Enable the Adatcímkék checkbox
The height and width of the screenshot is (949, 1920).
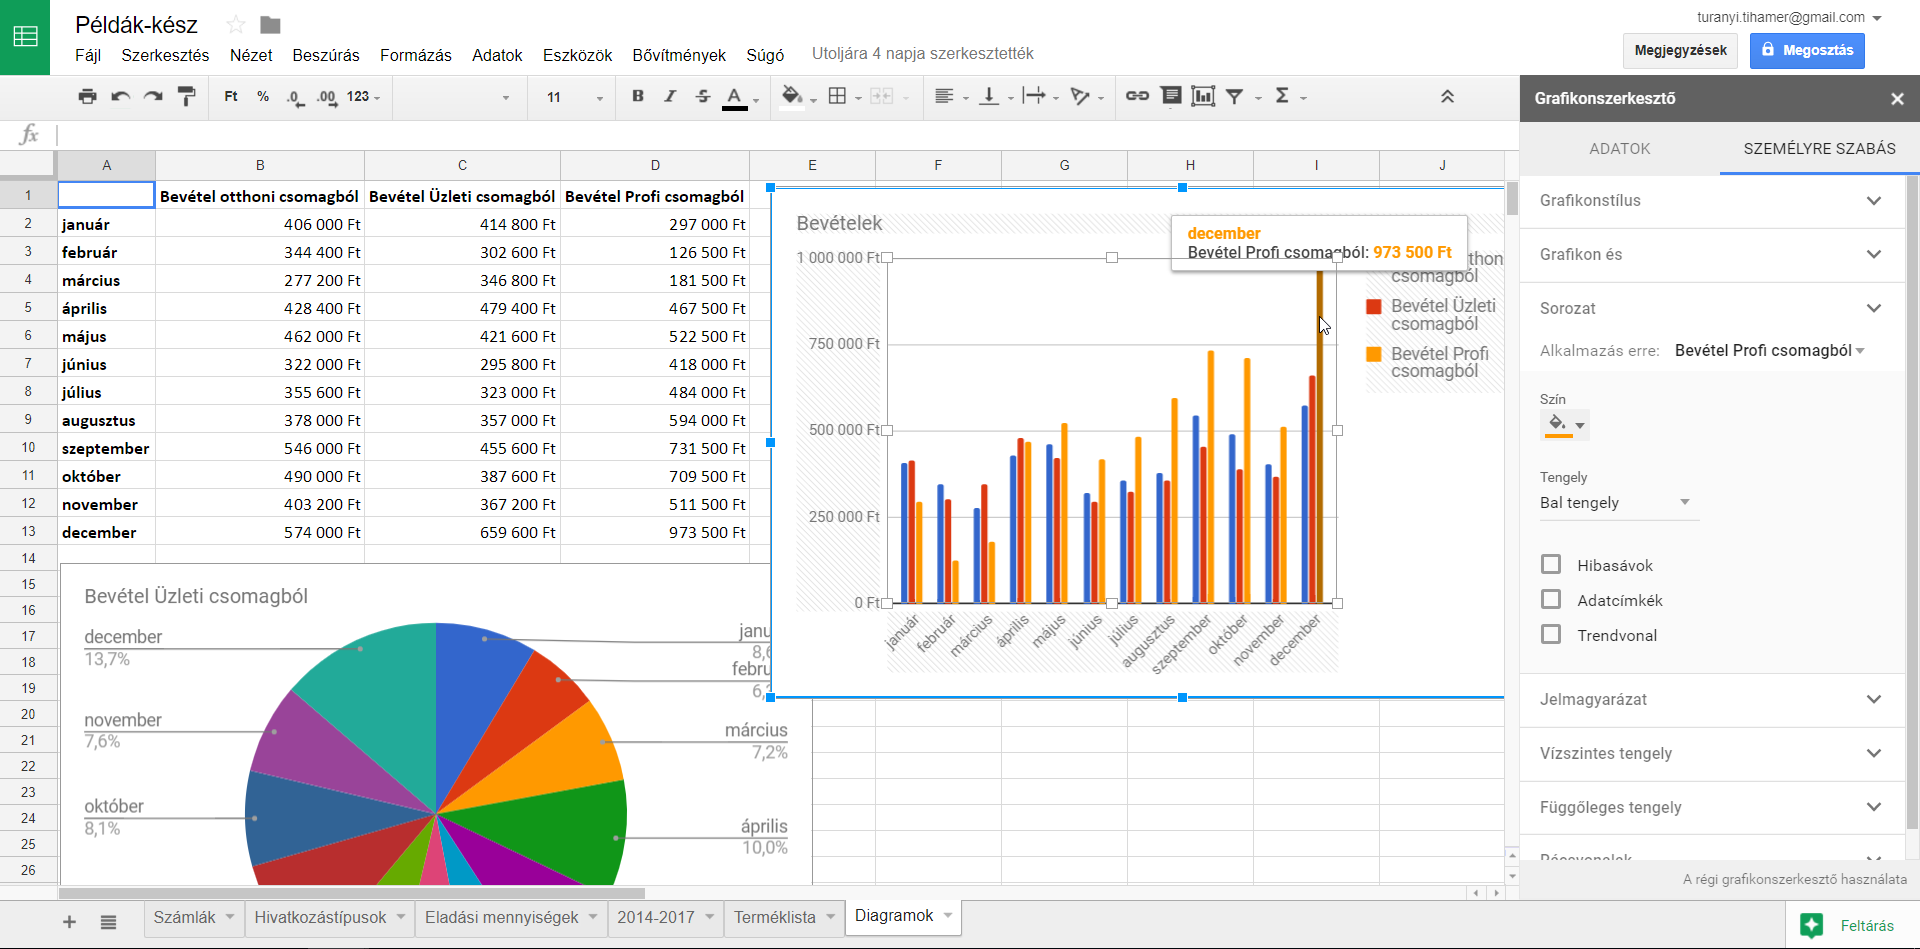pos(1551,600)
